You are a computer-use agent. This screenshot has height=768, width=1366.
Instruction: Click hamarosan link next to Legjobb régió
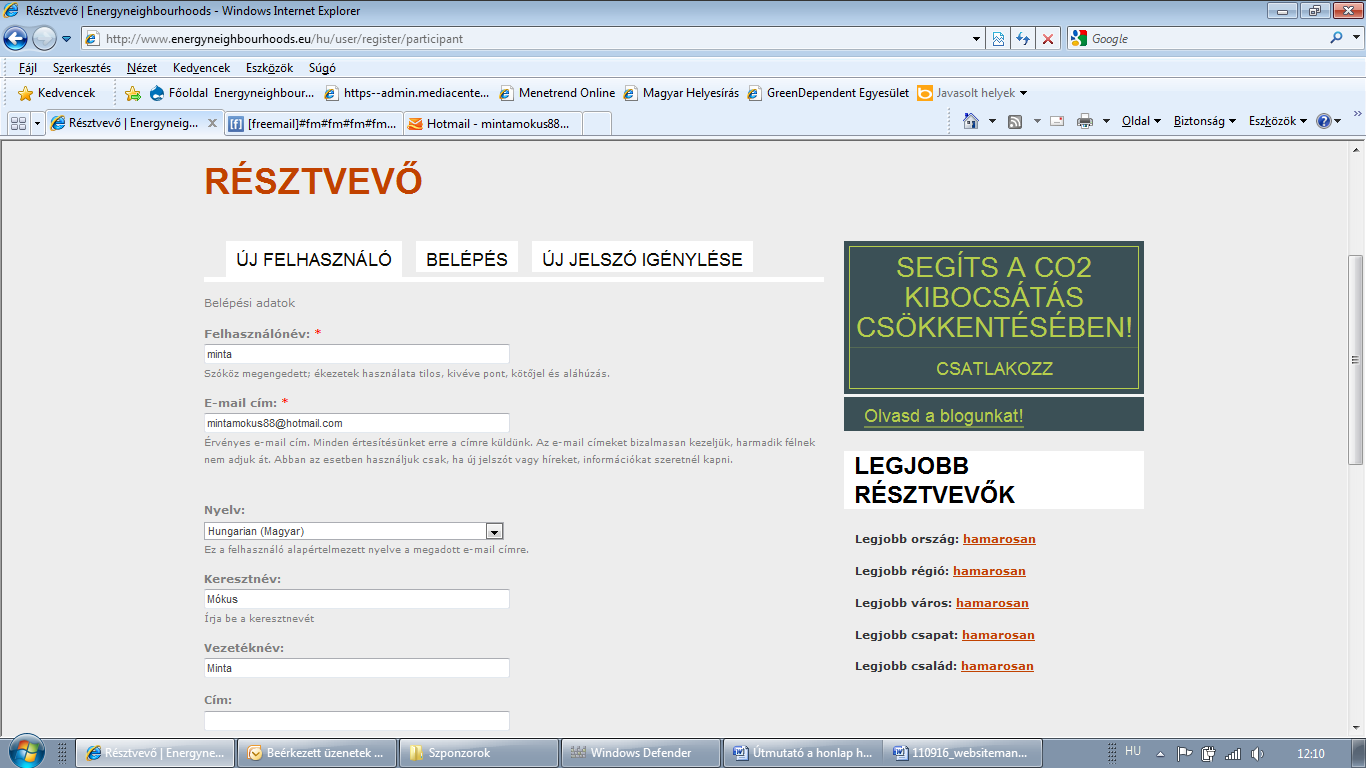(989, 571)
